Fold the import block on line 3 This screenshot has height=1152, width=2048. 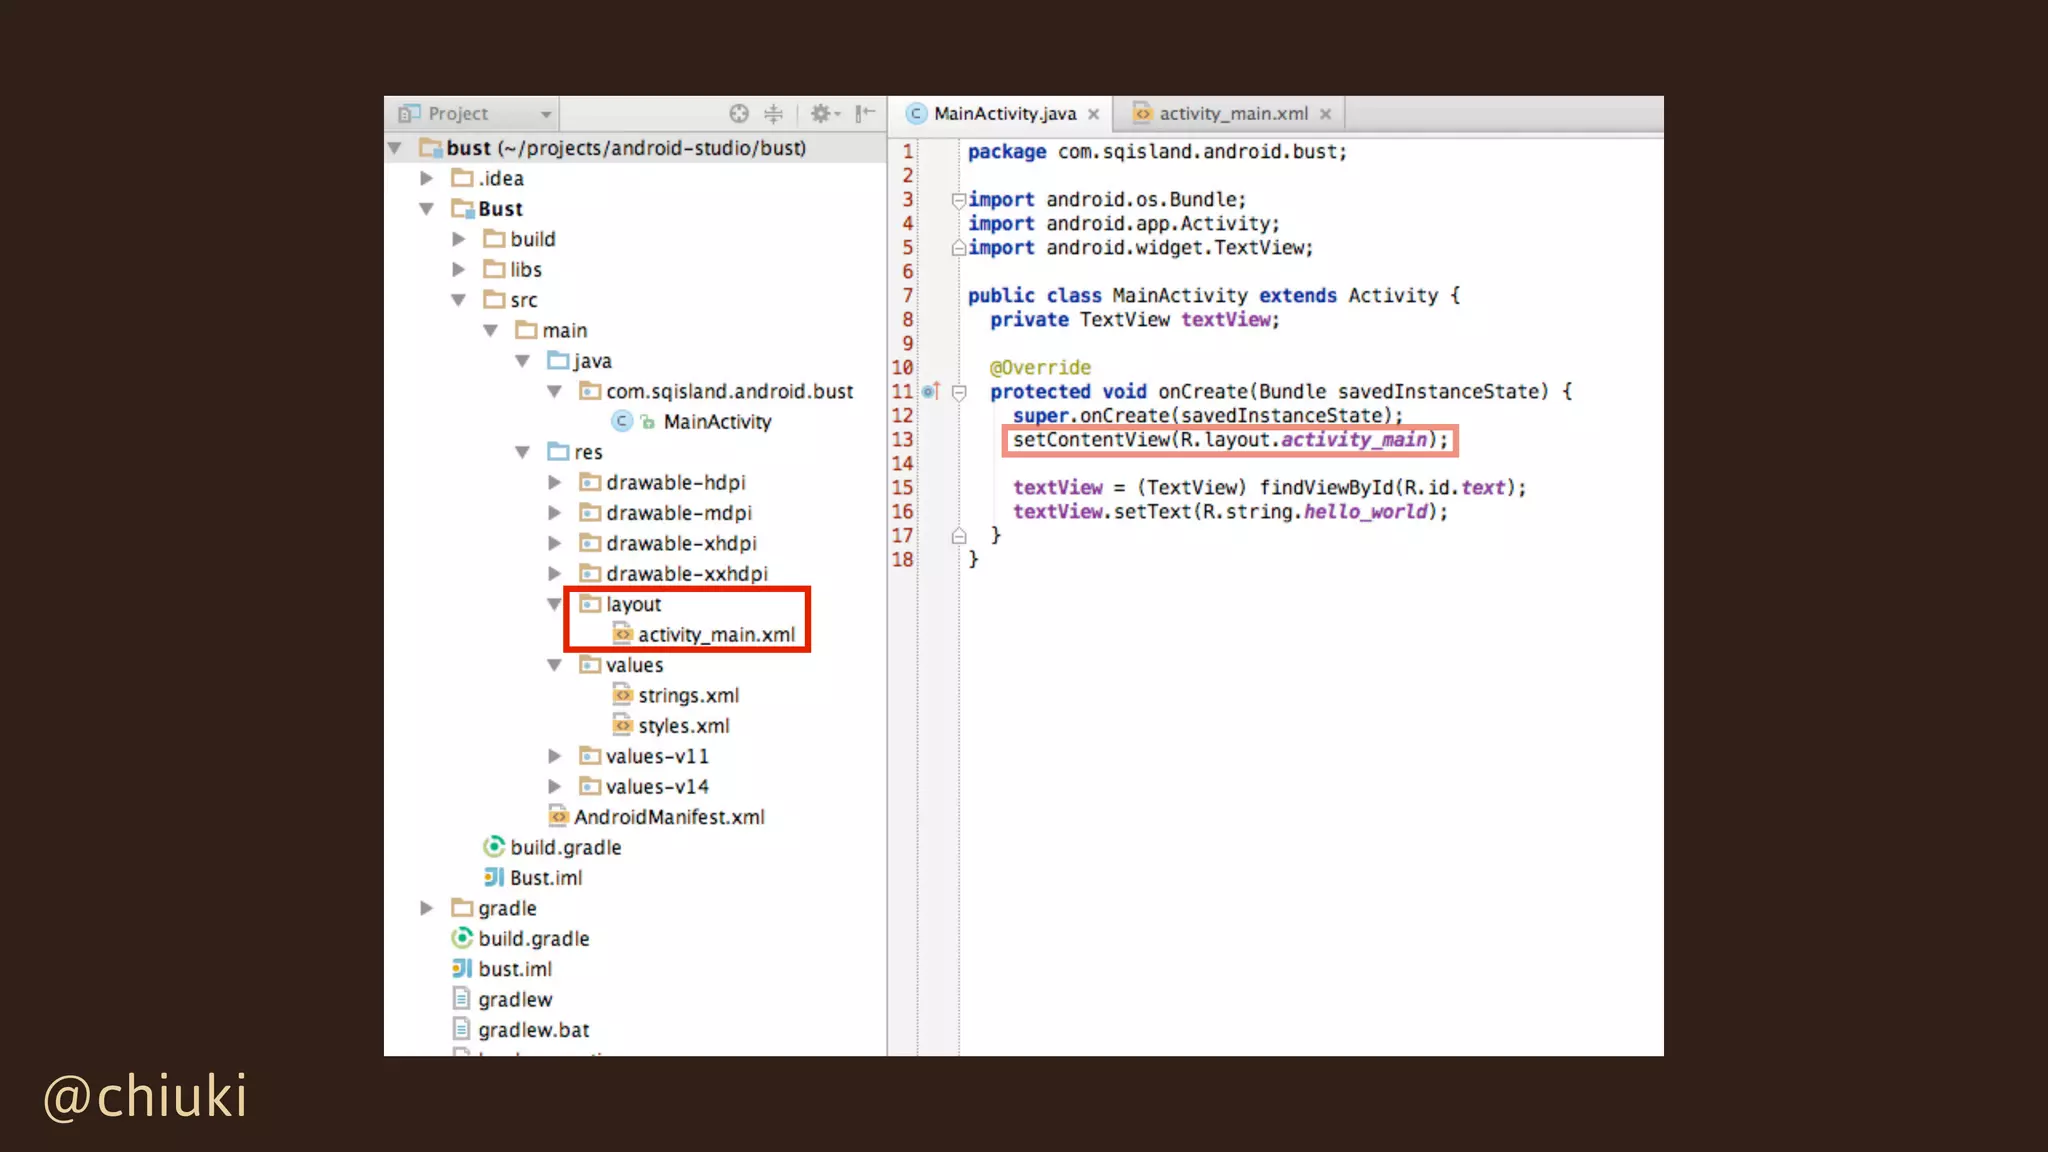tap(958, 200)
